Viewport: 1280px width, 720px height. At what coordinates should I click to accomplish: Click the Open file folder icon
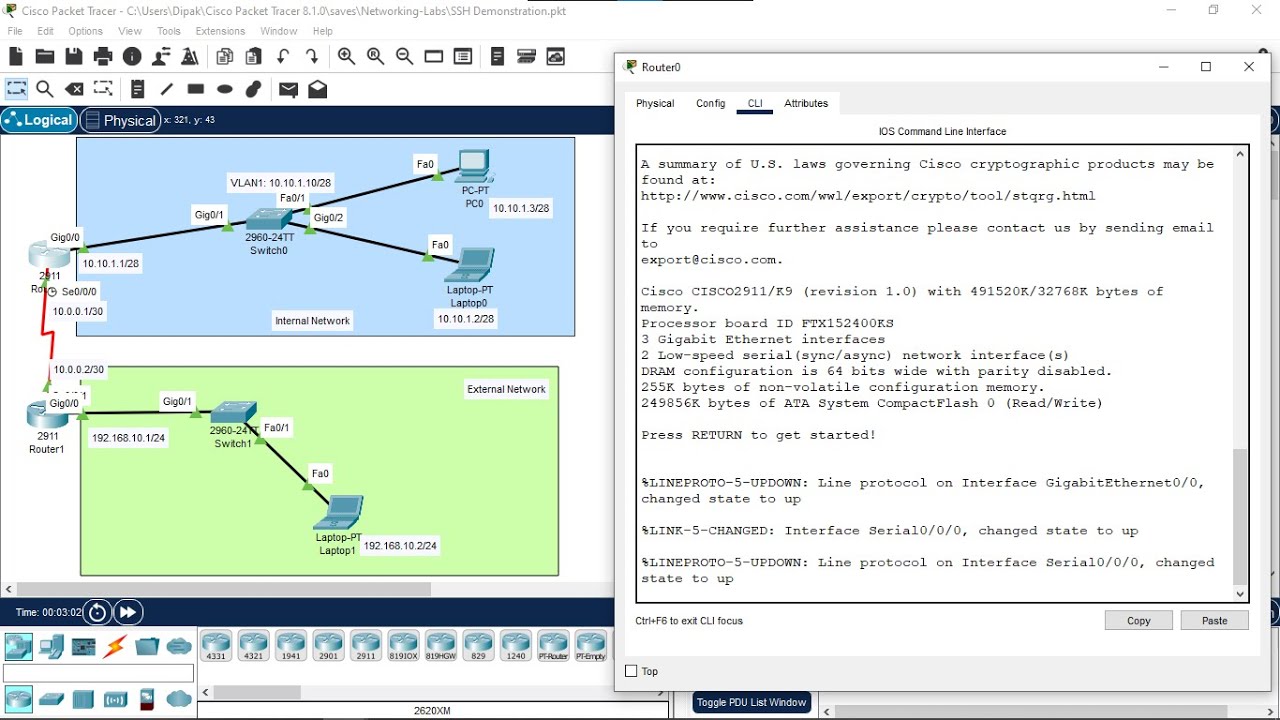45,57
